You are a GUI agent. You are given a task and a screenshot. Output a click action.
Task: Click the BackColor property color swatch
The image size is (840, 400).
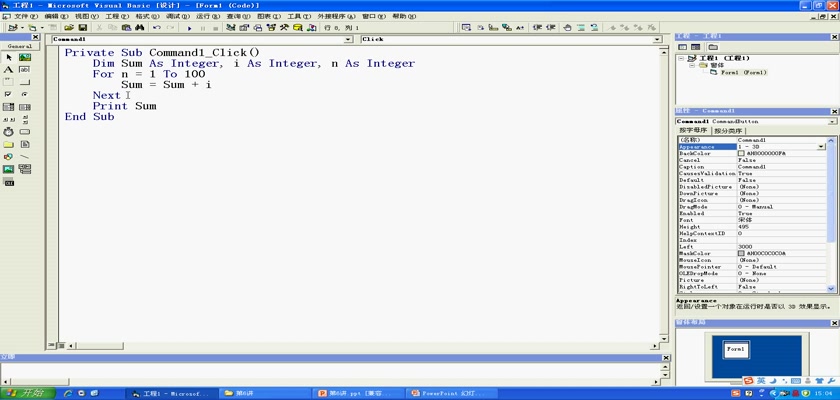click(x=741, y=153)
